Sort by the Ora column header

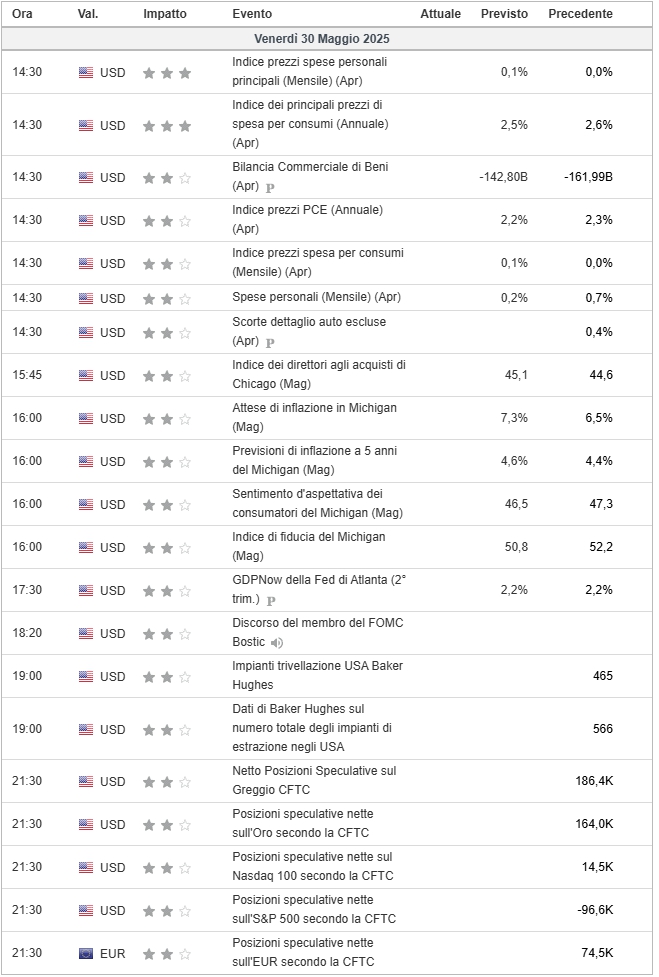[22, 14]
